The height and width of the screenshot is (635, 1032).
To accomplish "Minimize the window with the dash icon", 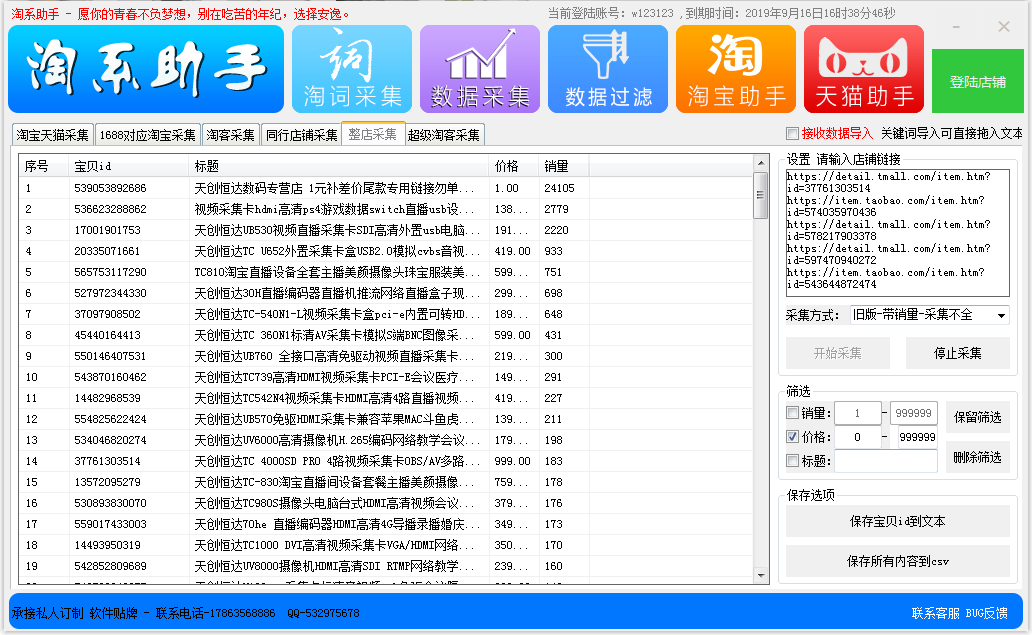I will pyautogui.click(x=969, y=28).
